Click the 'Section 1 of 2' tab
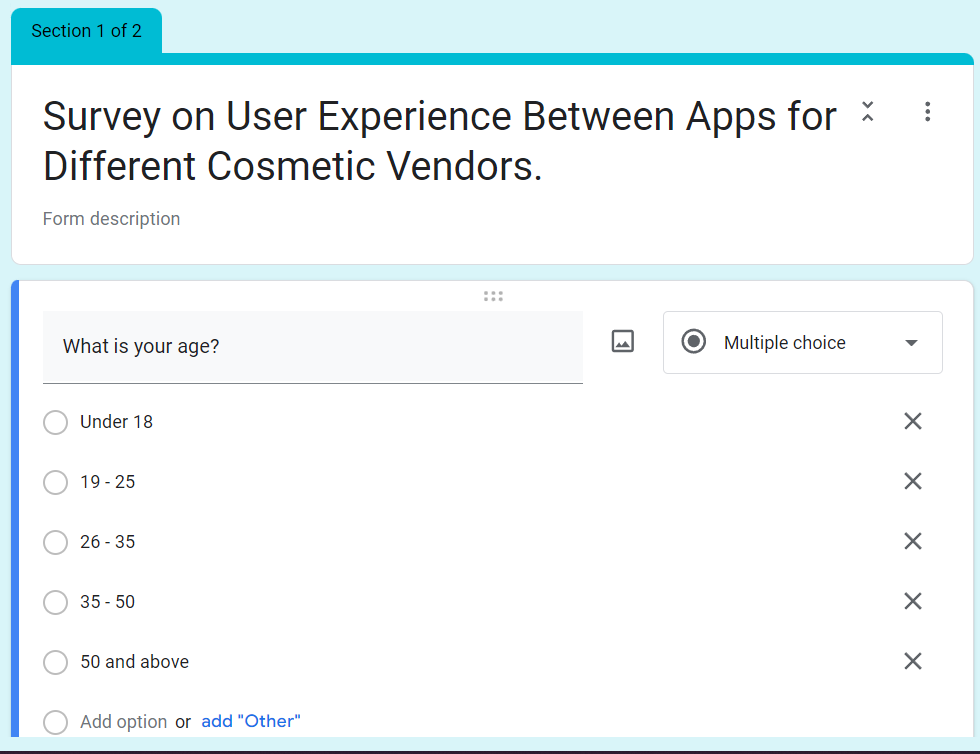The height and width of the screenshot is (754, 980). pyautogui.click(x=86, y=31)
